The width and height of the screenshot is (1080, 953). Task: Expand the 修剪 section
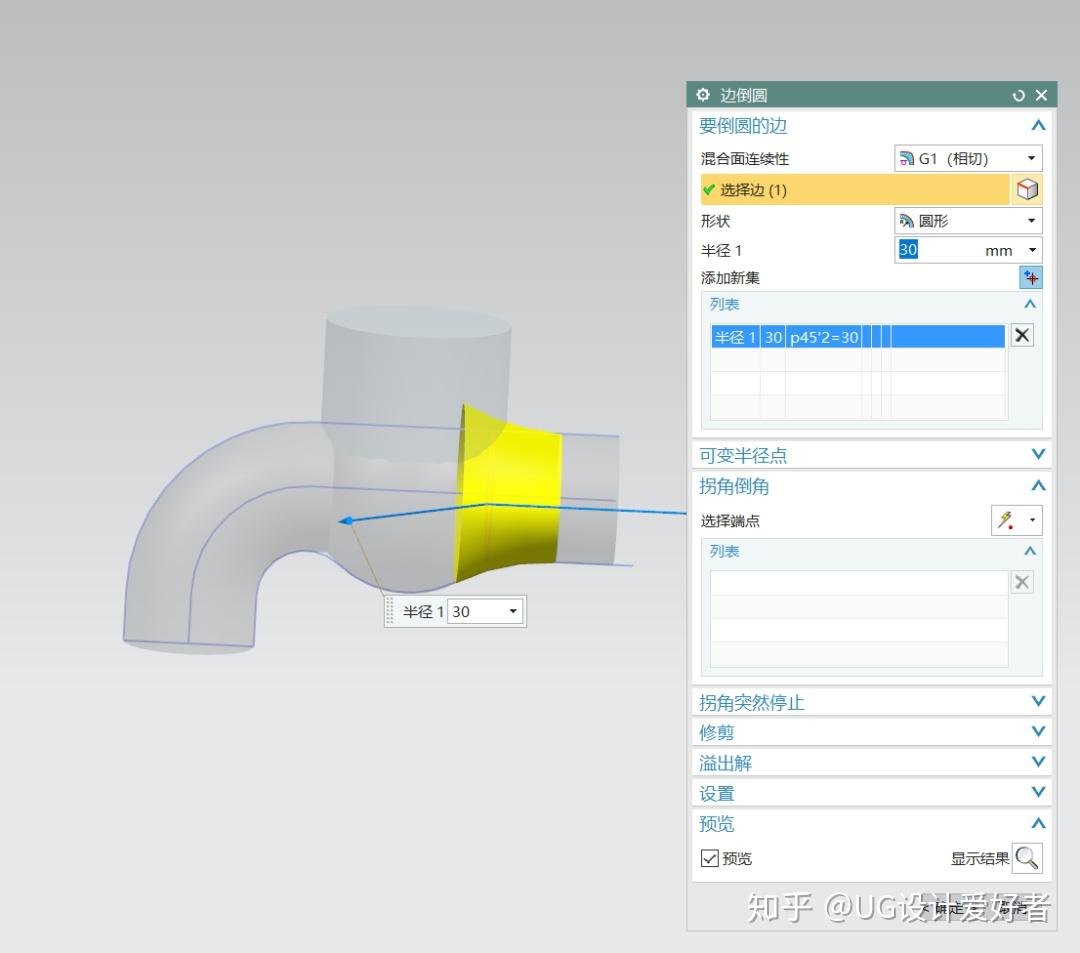click(1038, 732)
